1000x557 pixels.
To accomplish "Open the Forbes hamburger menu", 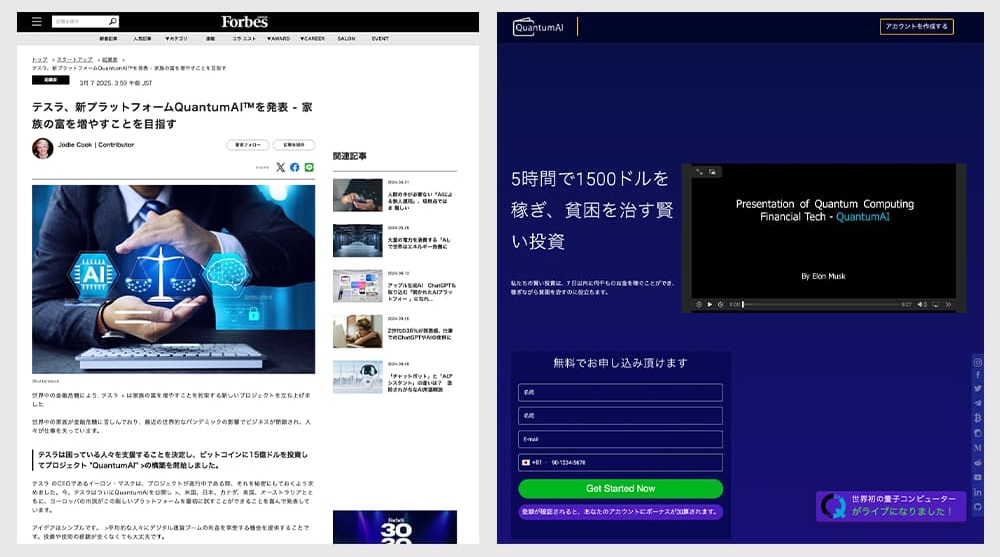I will 37,21.
